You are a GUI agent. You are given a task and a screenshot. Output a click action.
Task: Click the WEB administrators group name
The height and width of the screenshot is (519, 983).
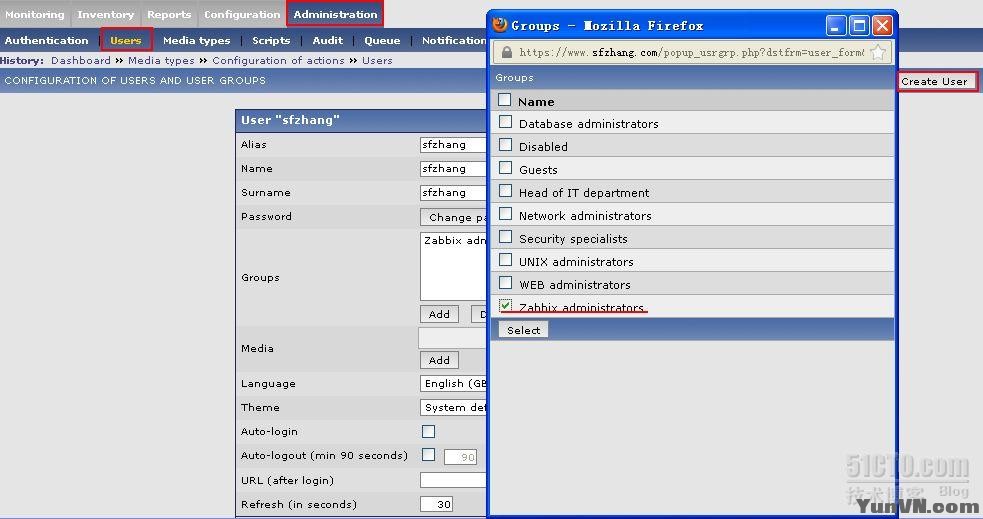point(575,285)
